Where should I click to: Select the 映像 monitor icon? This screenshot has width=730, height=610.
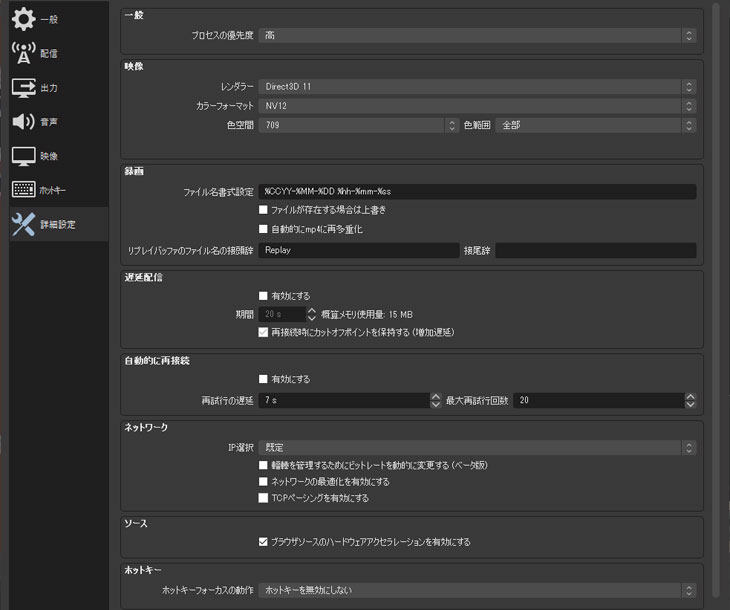click(x=23, y=156)
